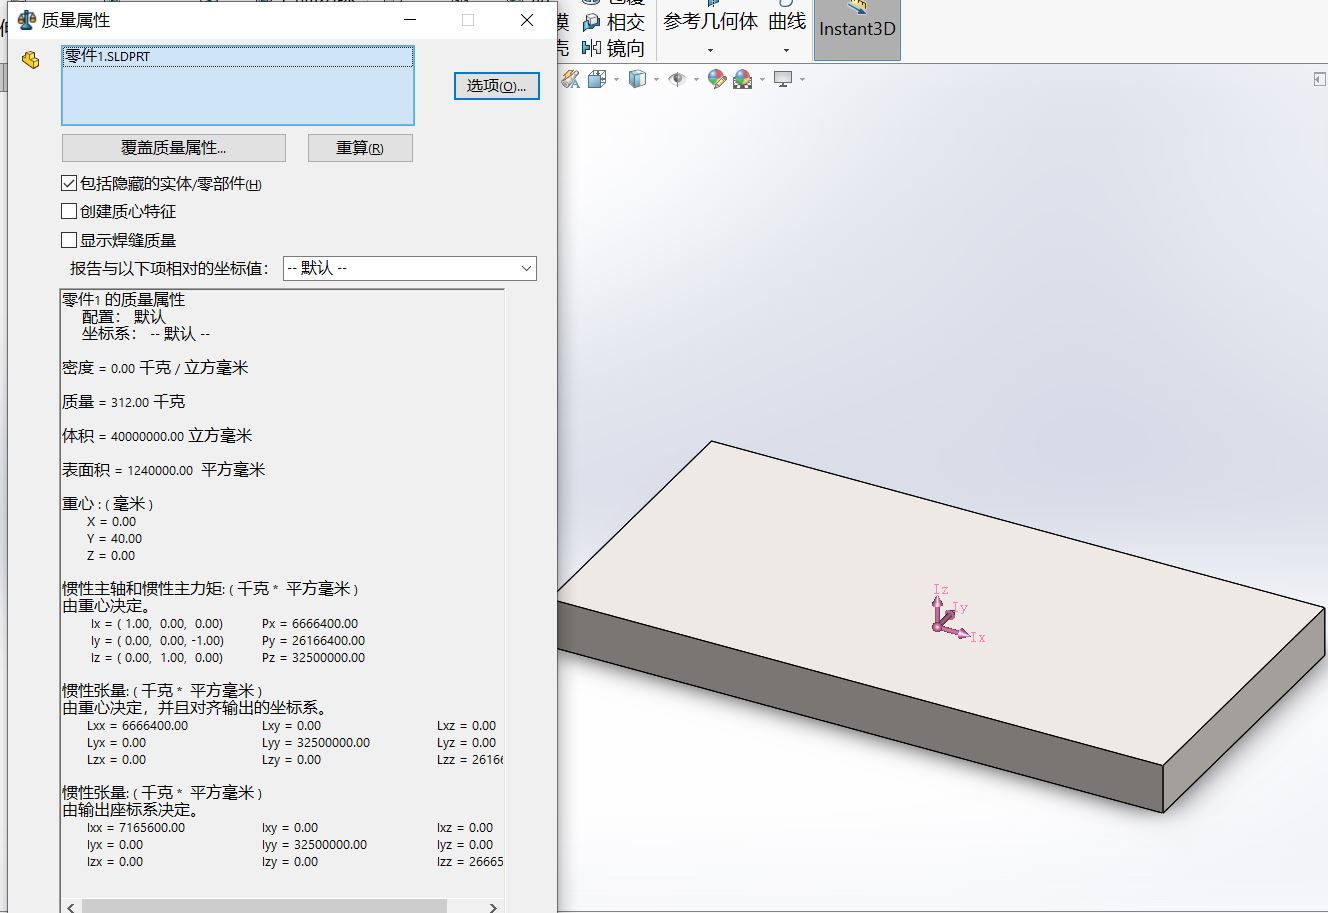The width and height of the screenshot is (1328, 913).
Task: Click the 选项 options button
Action: (x=496, y=86)
